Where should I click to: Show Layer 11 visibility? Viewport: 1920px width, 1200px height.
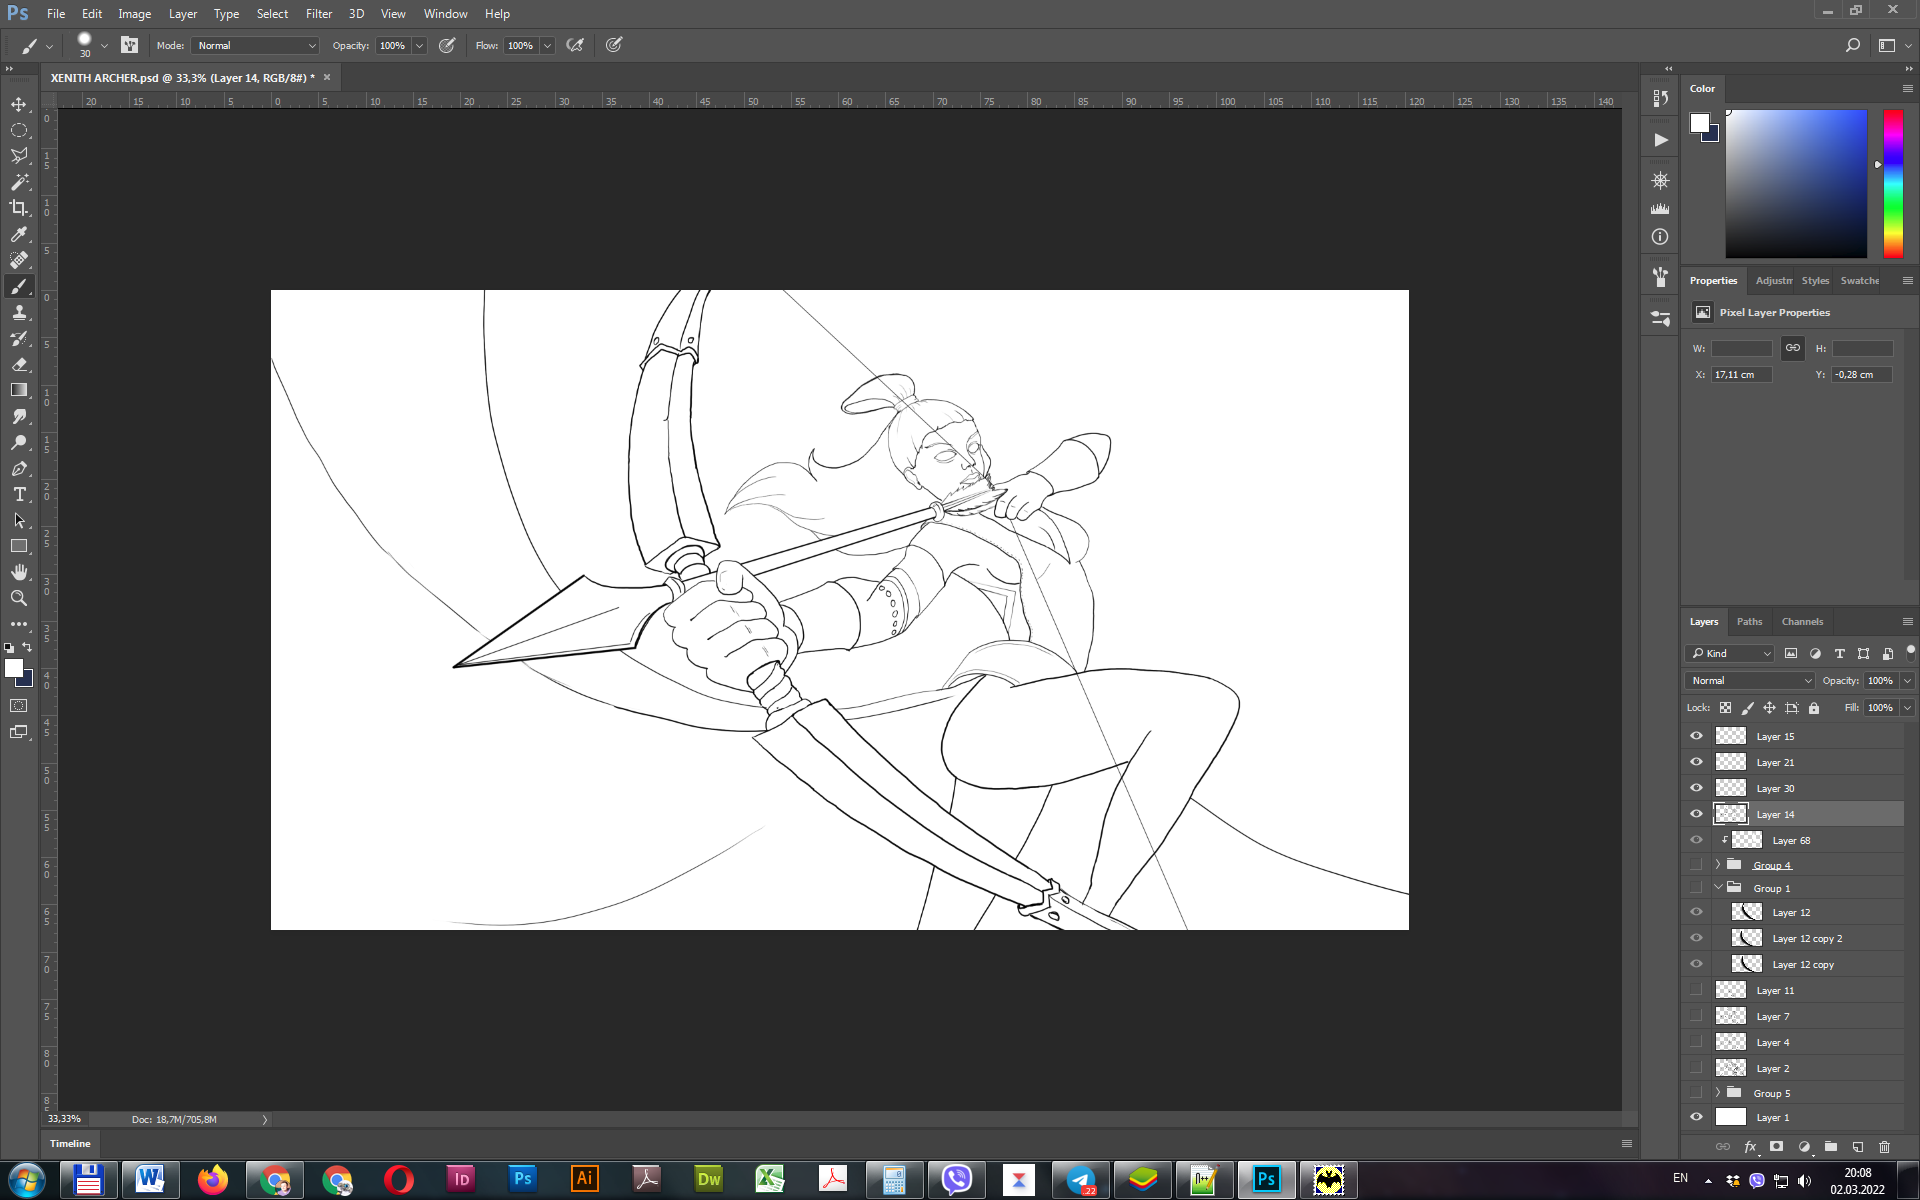(1696, 990)
